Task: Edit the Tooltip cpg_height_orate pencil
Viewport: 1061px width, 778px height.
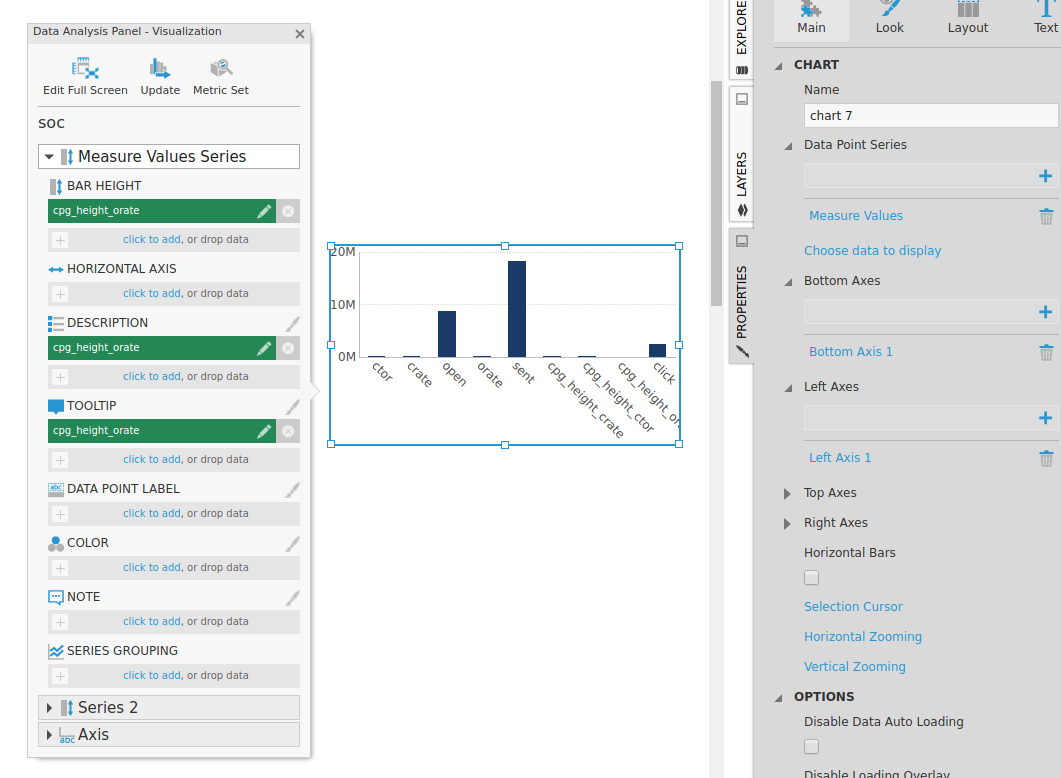Action: pyautogui.click(x=264, y=431)
